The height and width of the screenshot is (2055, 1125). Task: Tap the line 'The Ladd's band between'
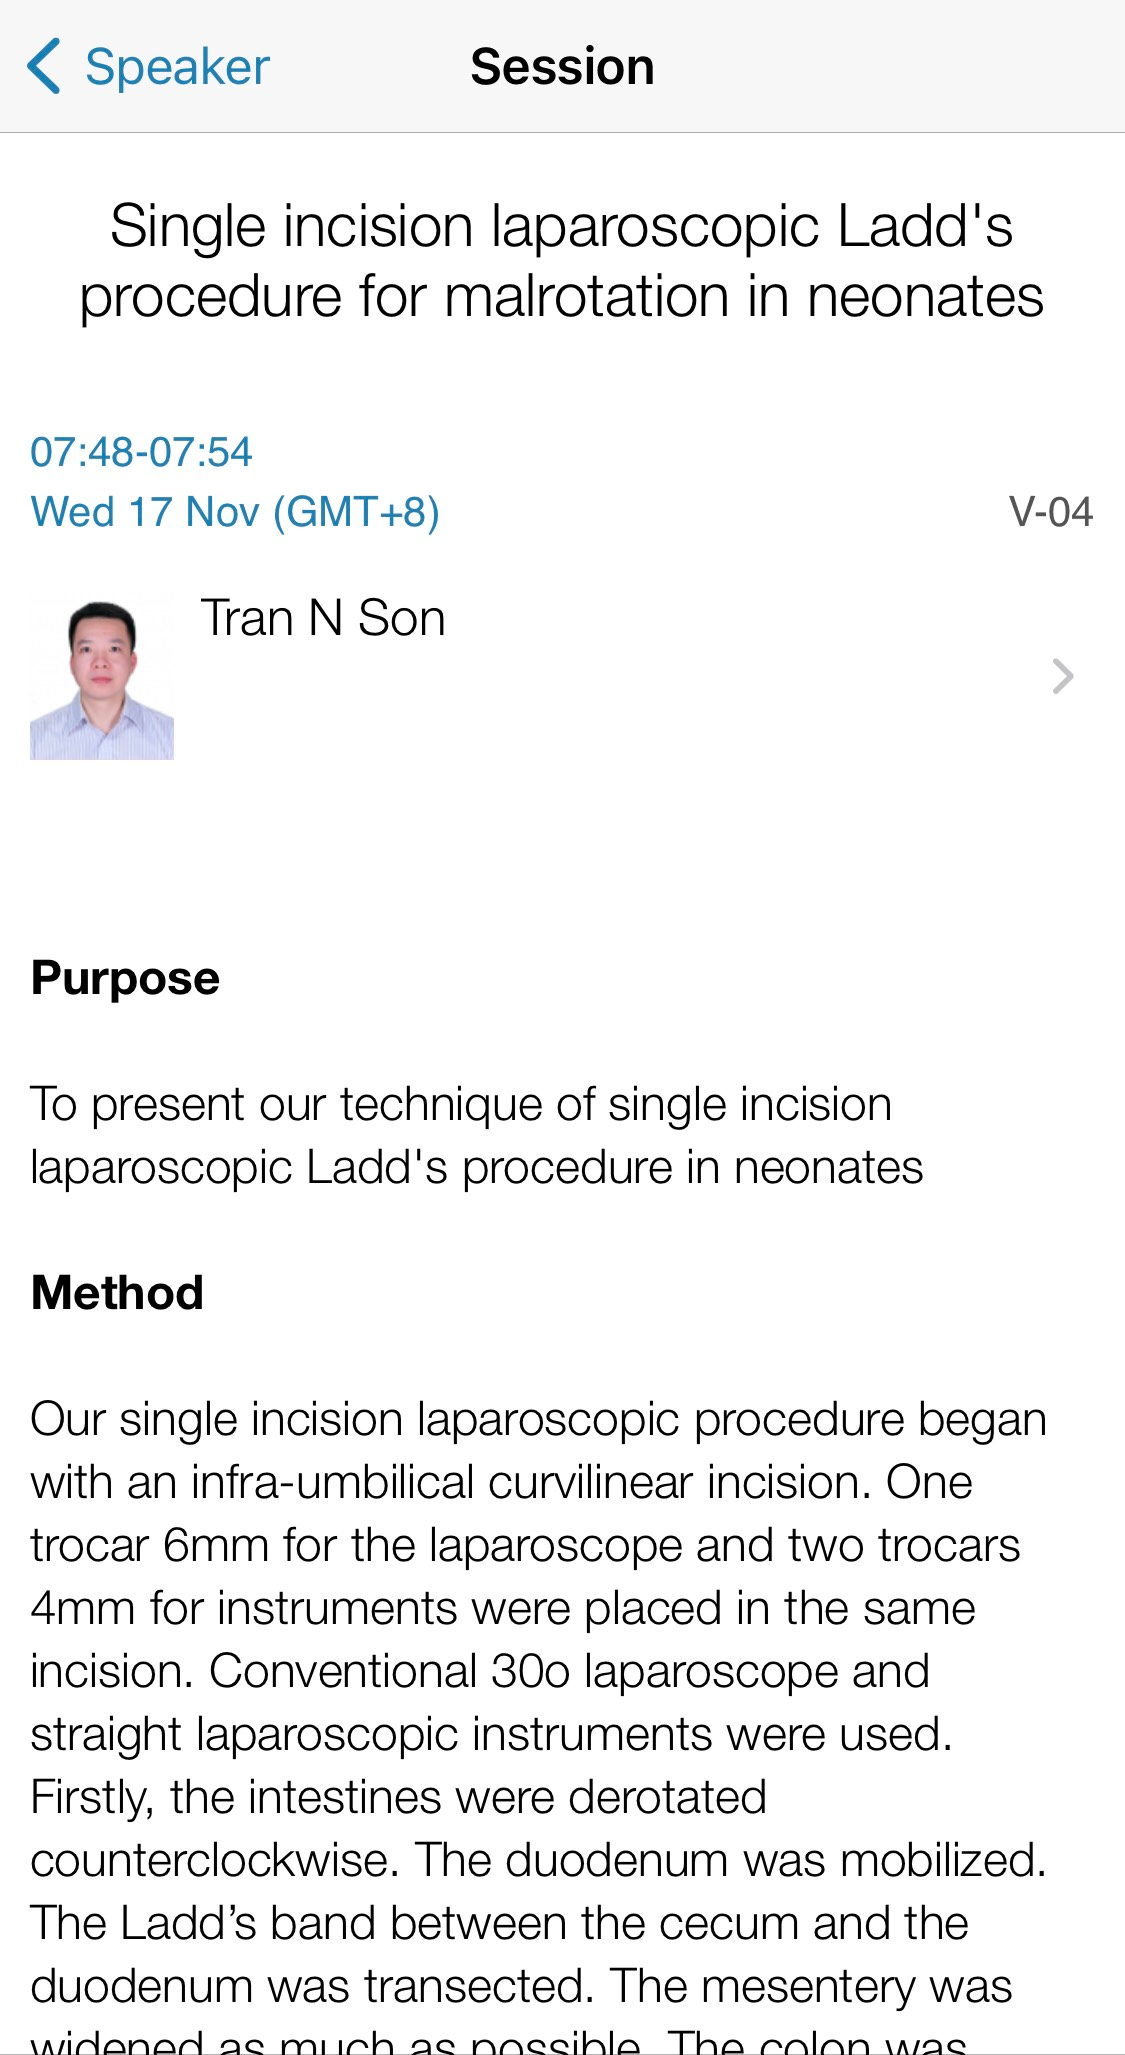pos(499,1924)
